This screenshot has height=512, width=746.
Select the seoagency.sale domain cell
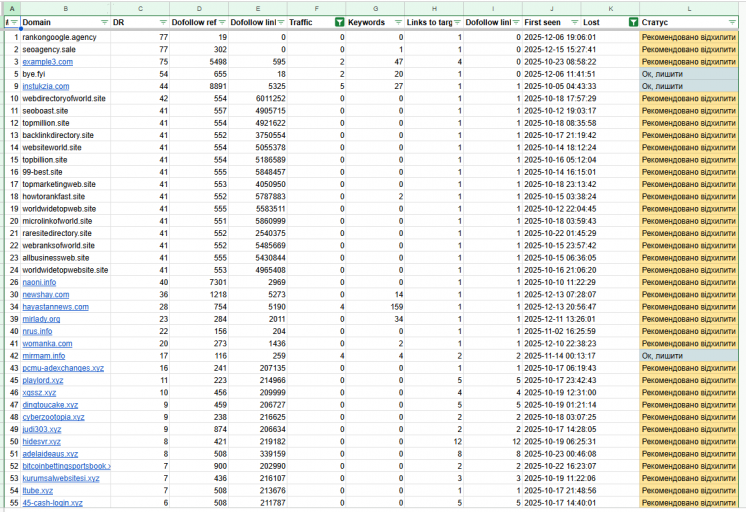[x=66, y=49]
